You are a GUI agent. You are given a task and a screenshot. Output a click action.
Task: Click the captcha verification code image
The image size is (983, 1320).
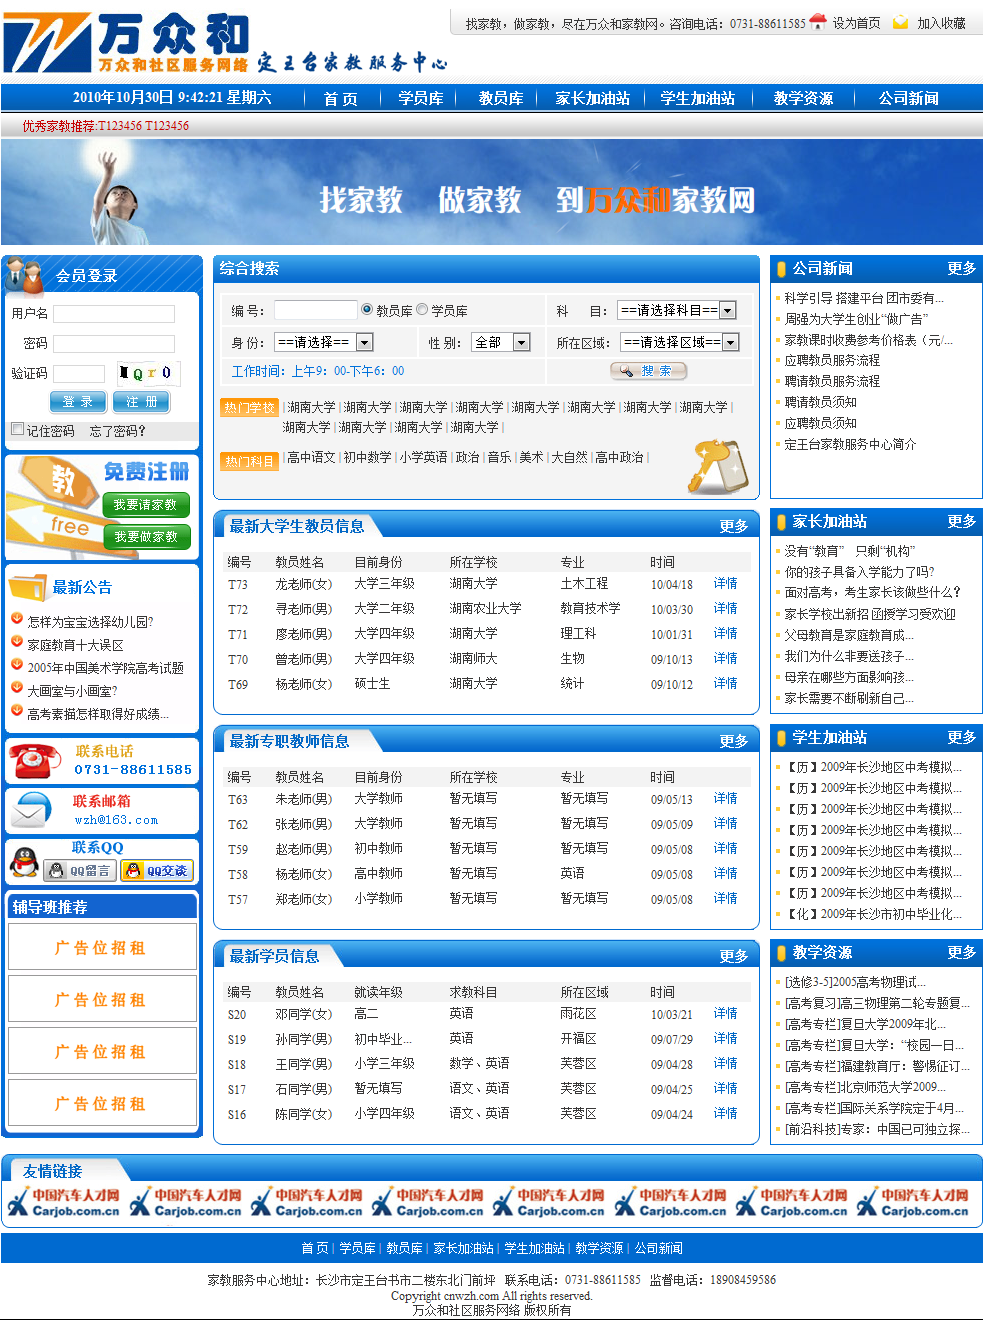(148, 373)
